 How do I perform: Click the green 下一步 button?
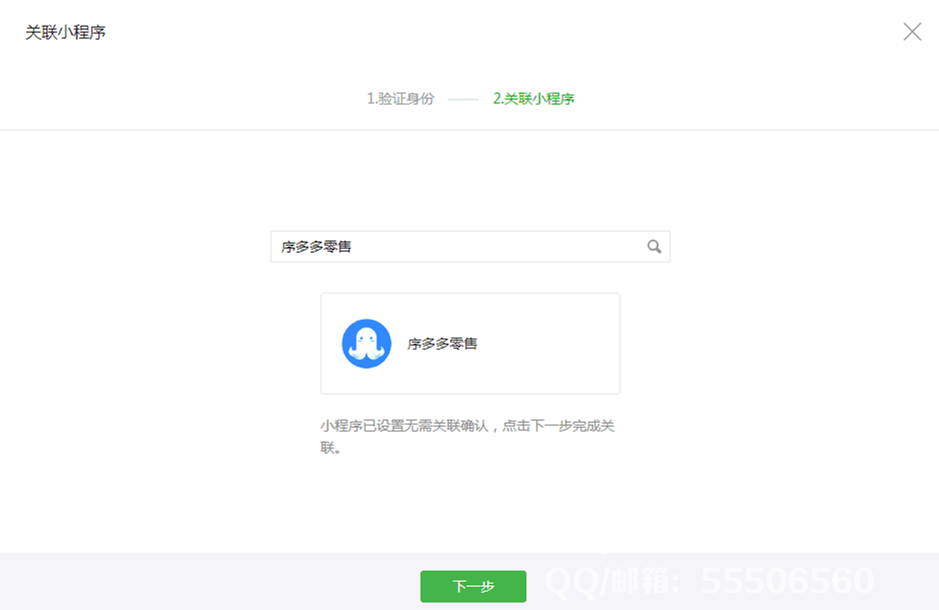click(x=473, y=586)
